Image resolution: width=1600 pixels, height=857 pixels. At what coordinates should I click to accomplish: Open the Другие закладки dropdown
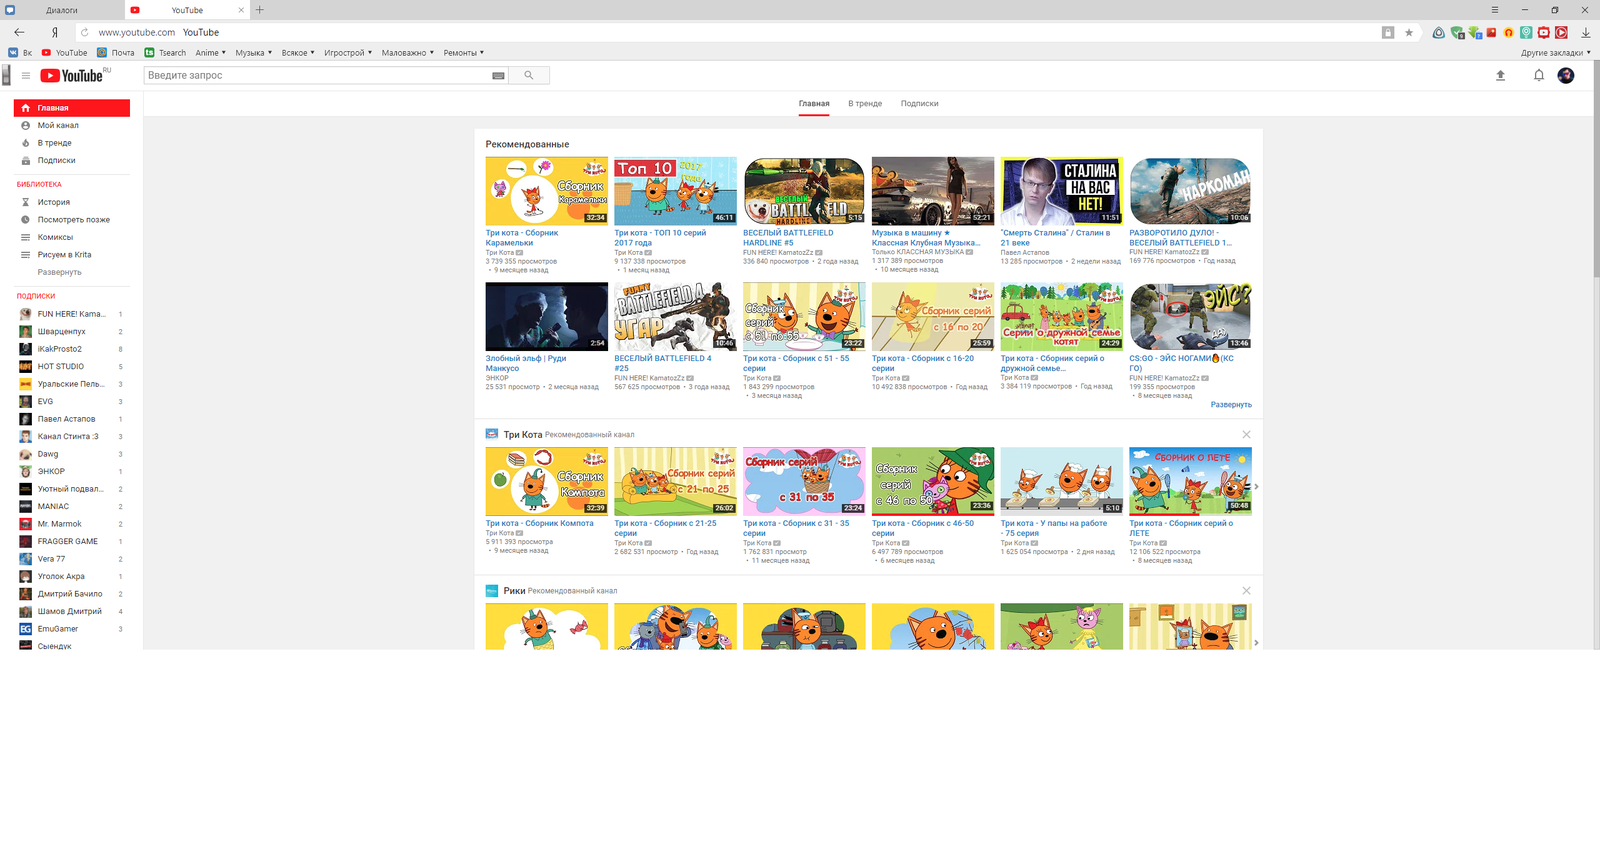pyautogui.click(x=1556, y=53)
